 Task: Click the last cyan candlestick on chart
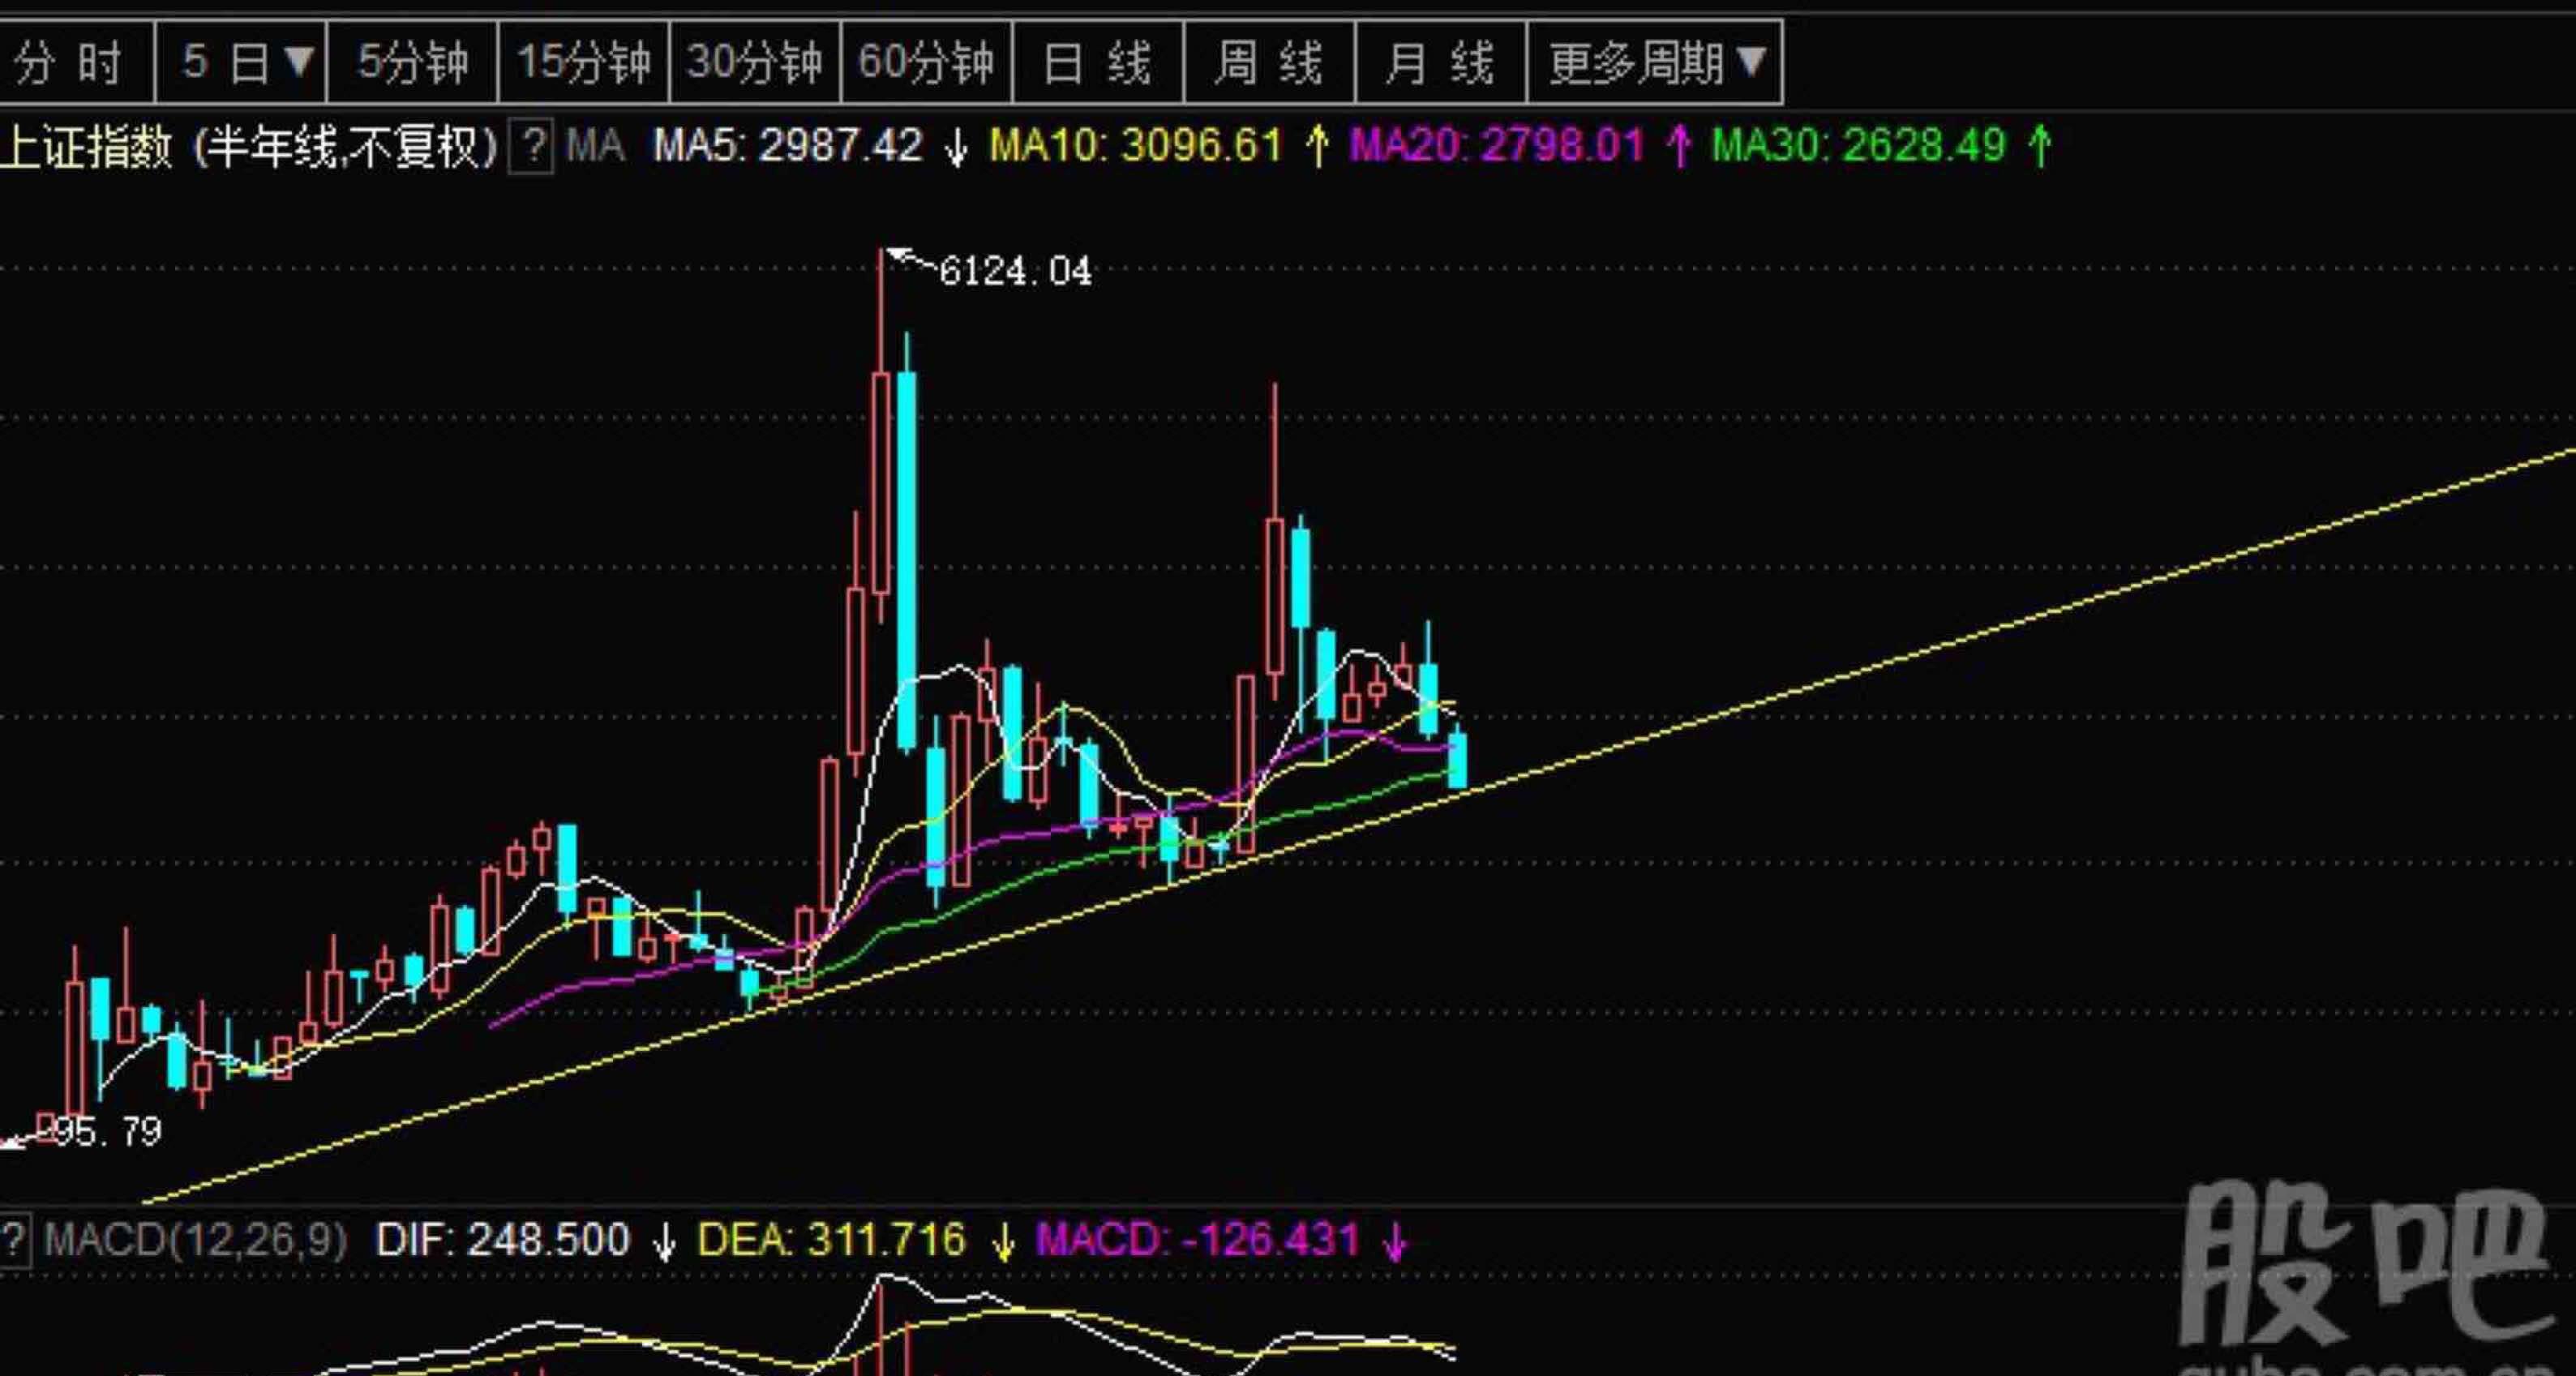(x=1458, y=760)
